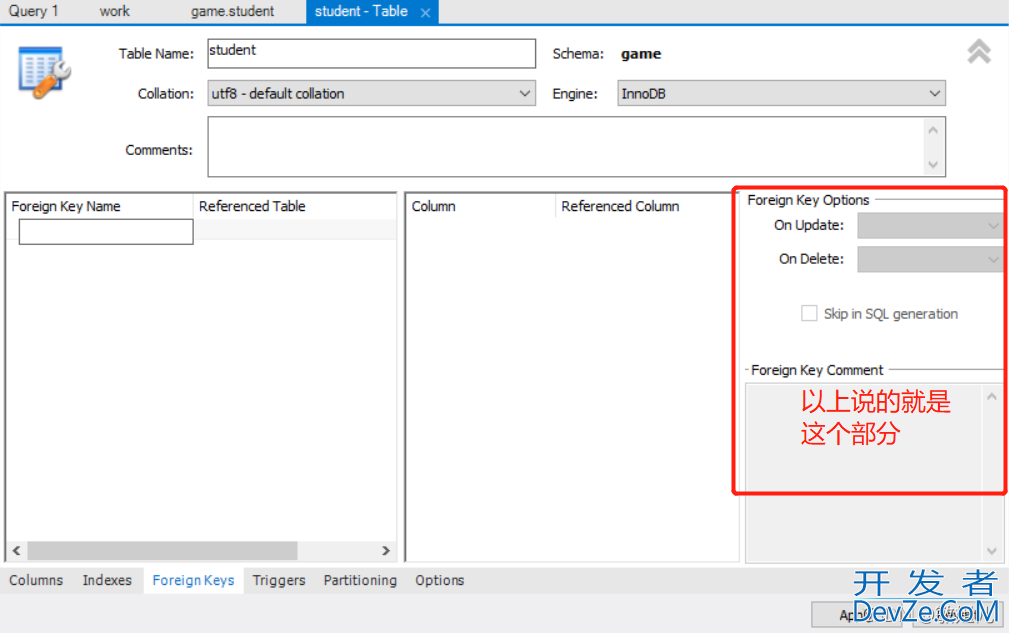Open the game.student tab

(x=232, y=11)
